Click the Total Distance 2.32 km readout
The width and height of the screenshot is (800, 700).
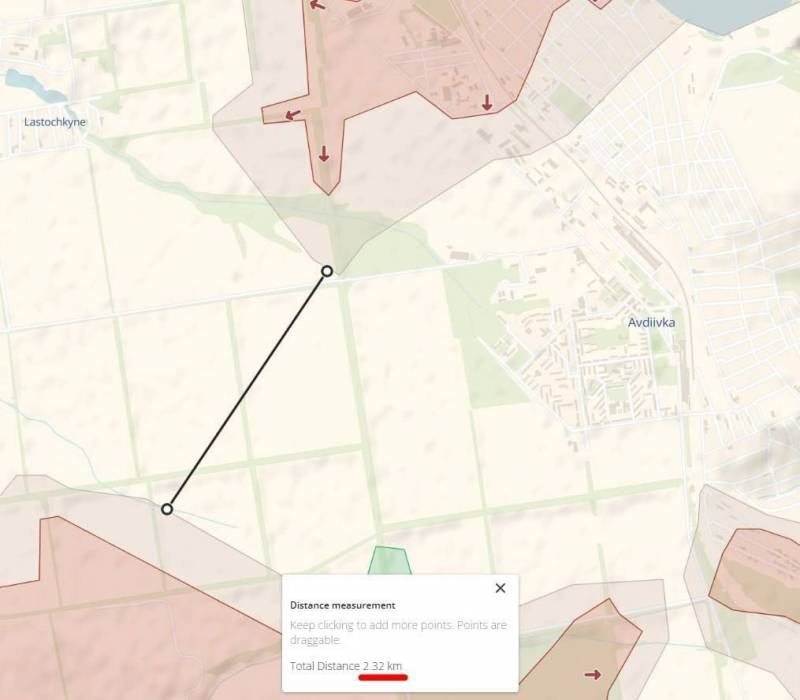coord(346,666)
